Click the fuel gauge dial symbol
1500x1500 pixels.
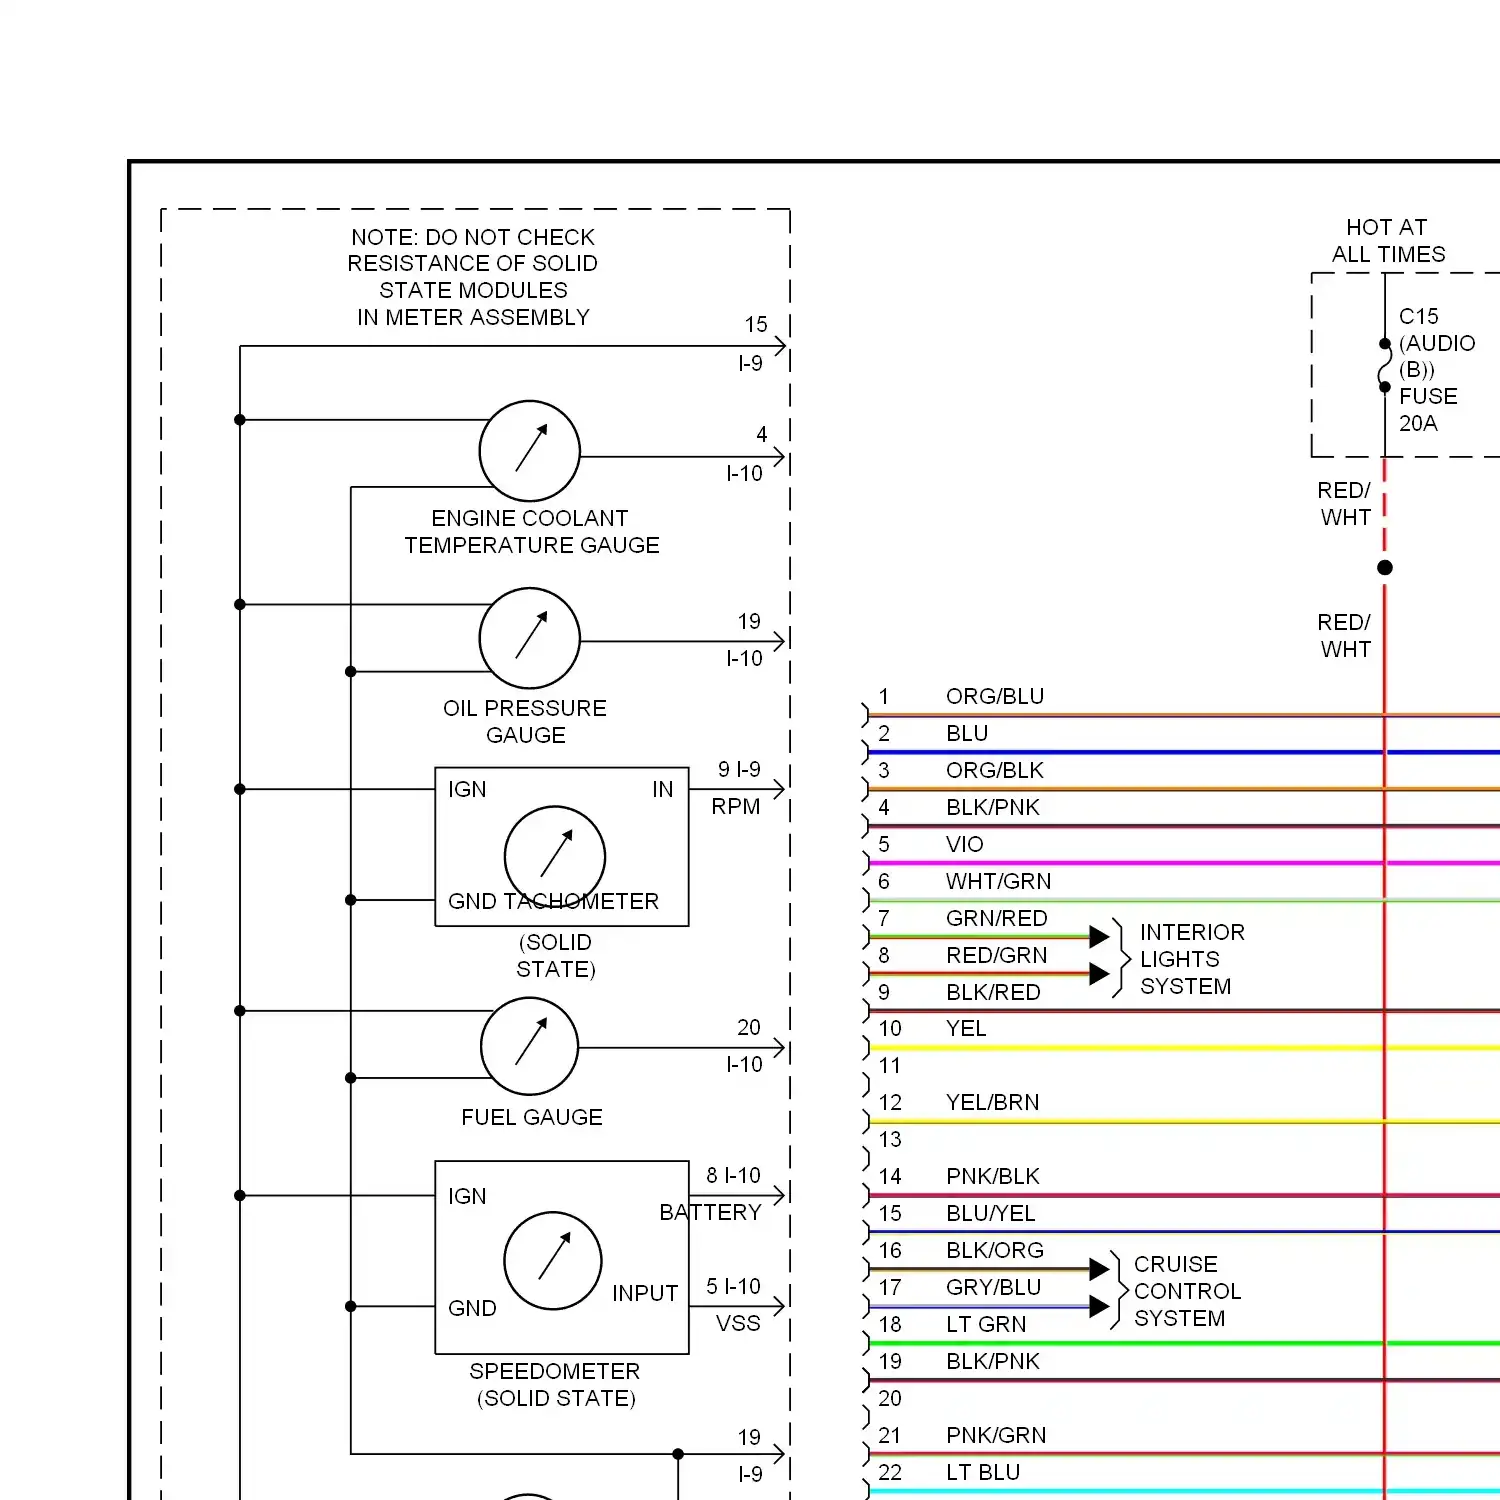coord(530,1046)
